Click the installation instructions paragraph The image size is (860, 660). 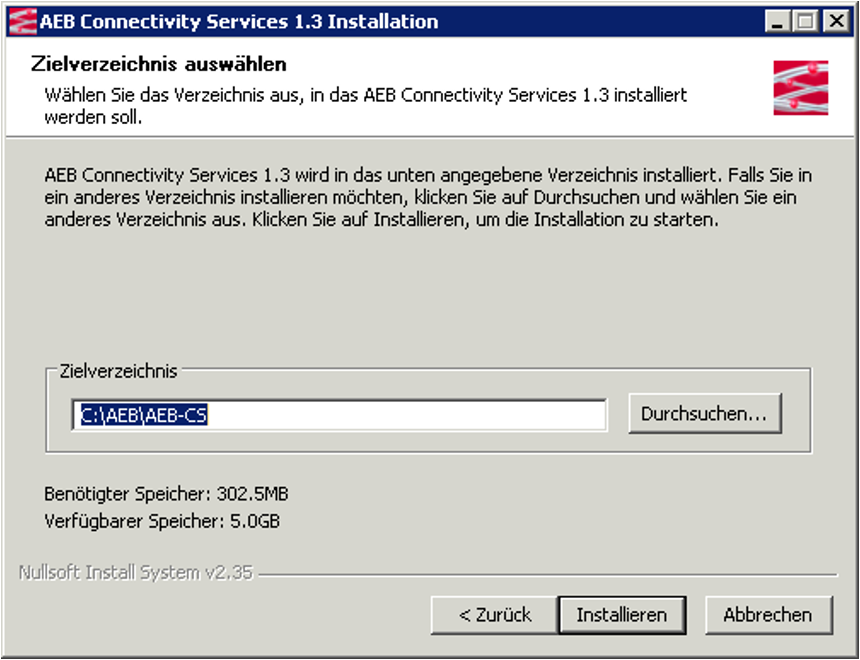420,195
